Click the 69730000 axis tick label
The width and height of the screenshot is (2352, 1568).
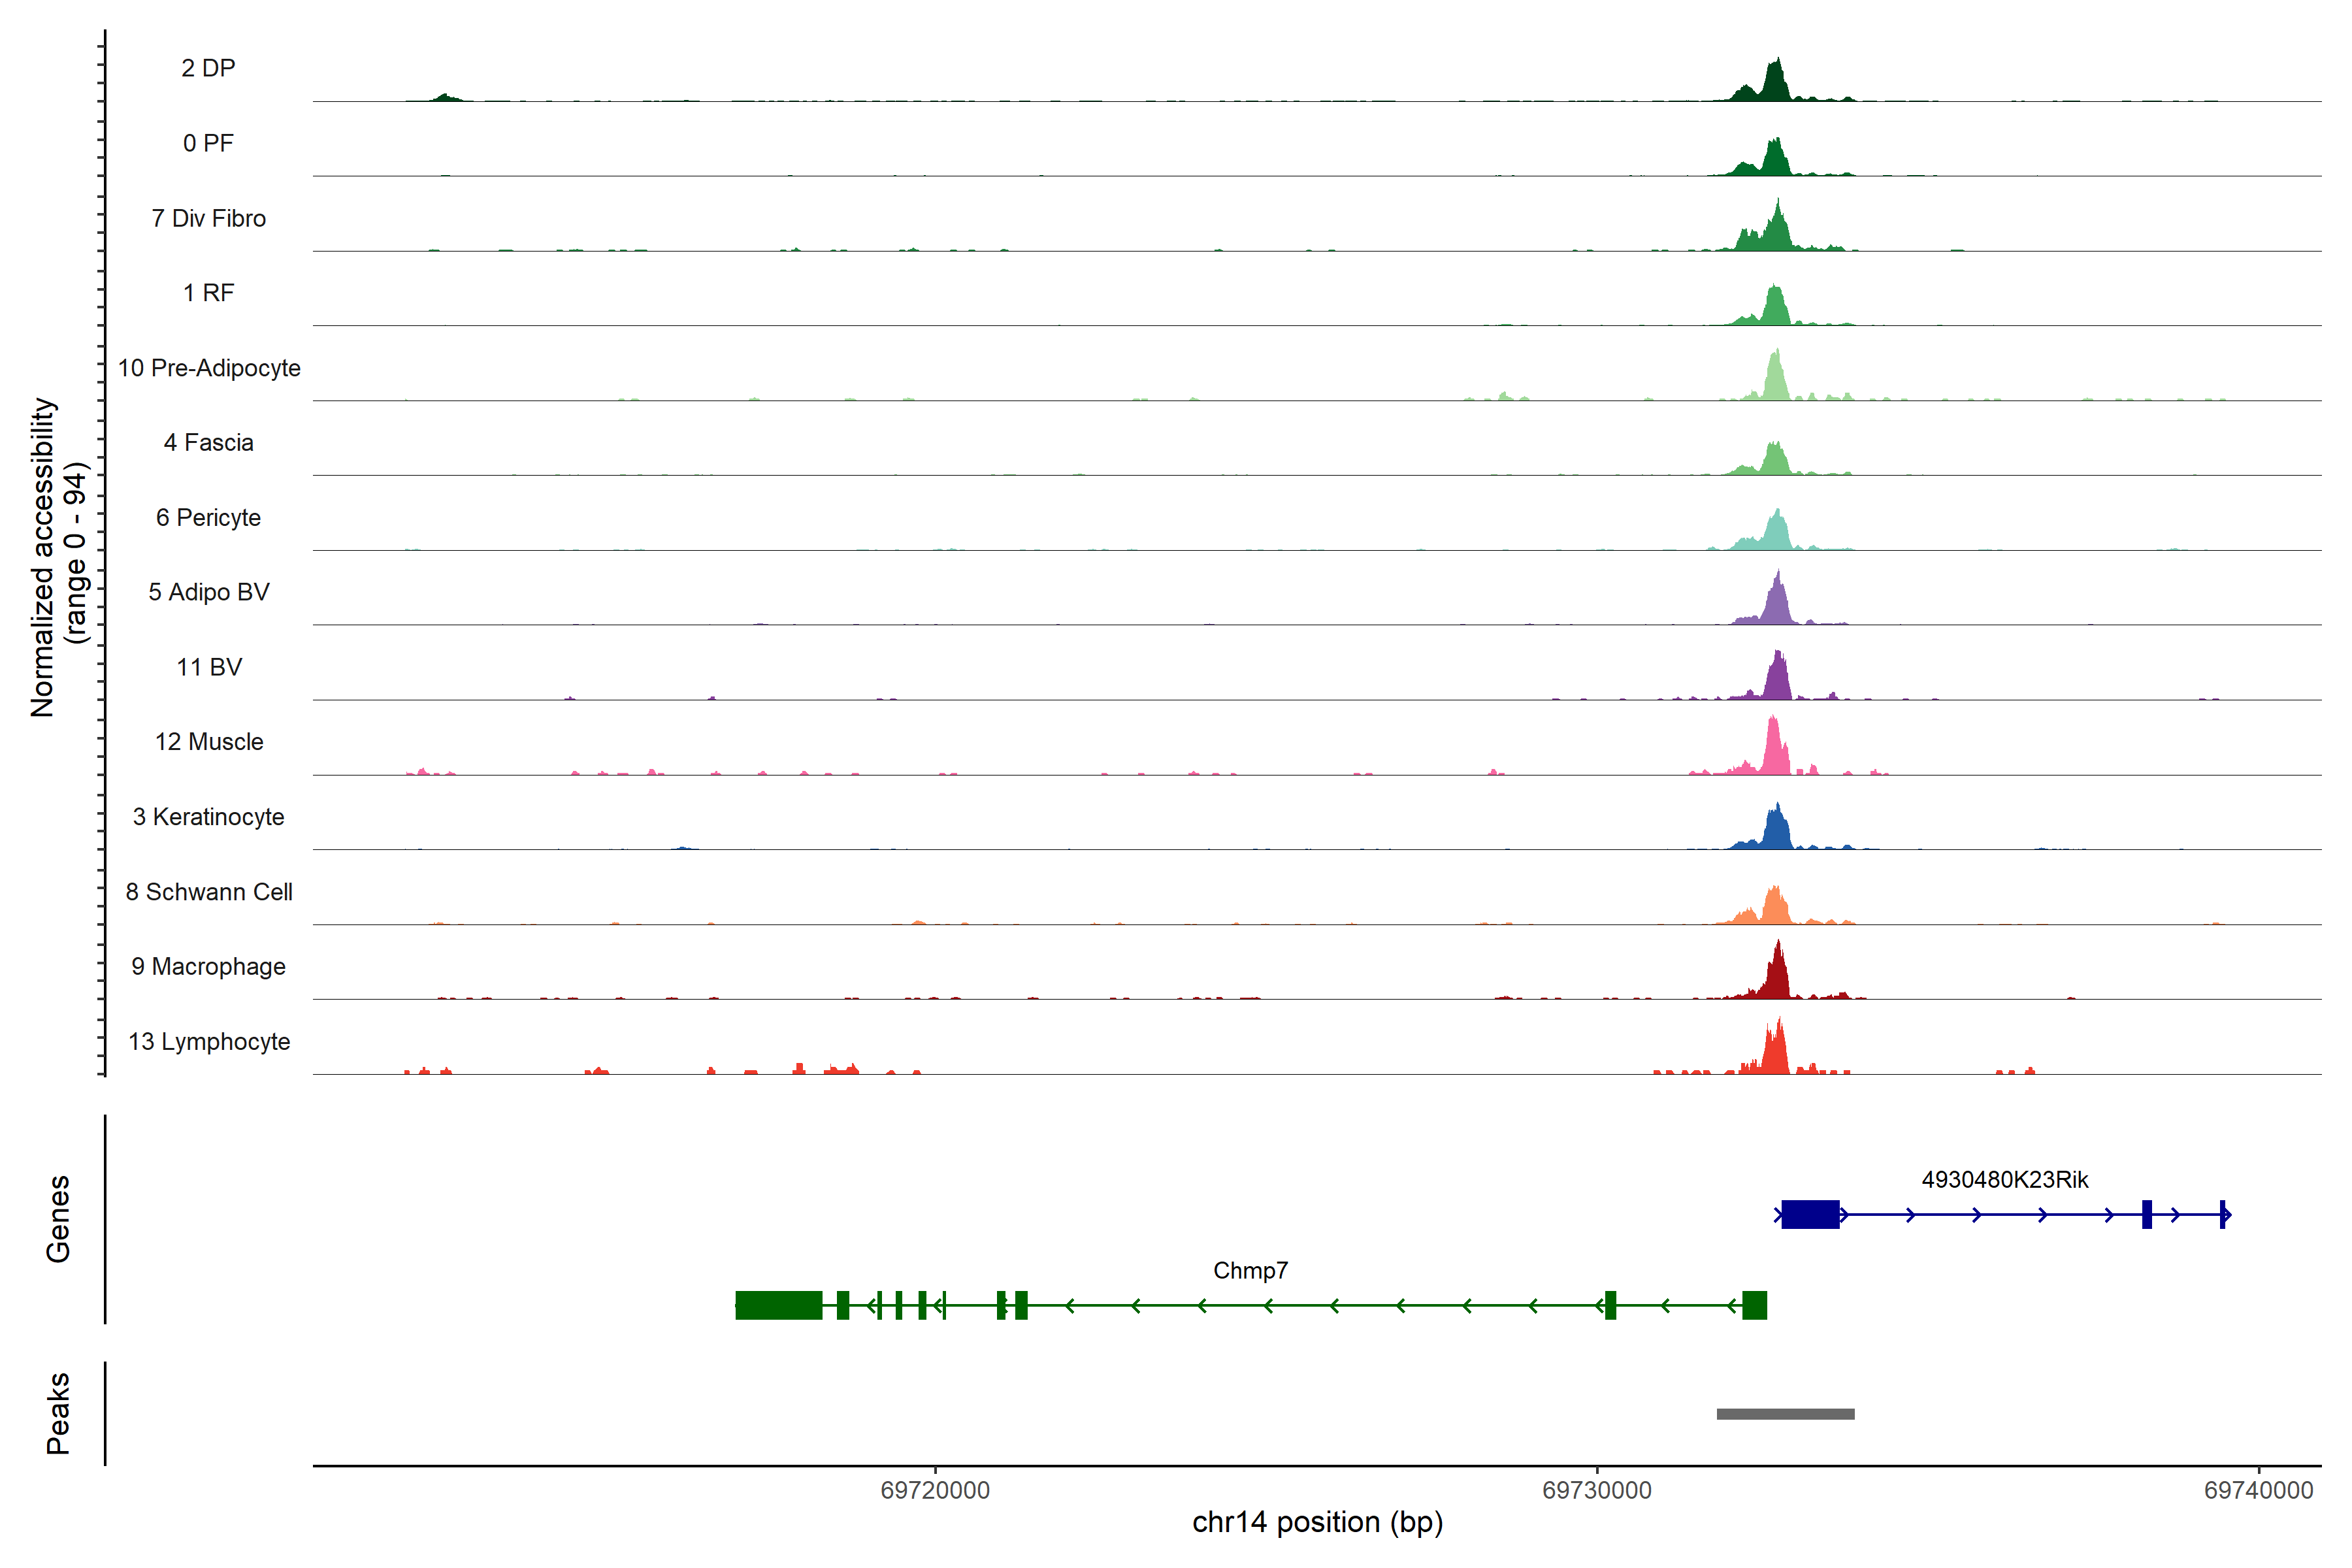pyautogui.click(x=1597, y=1490)
